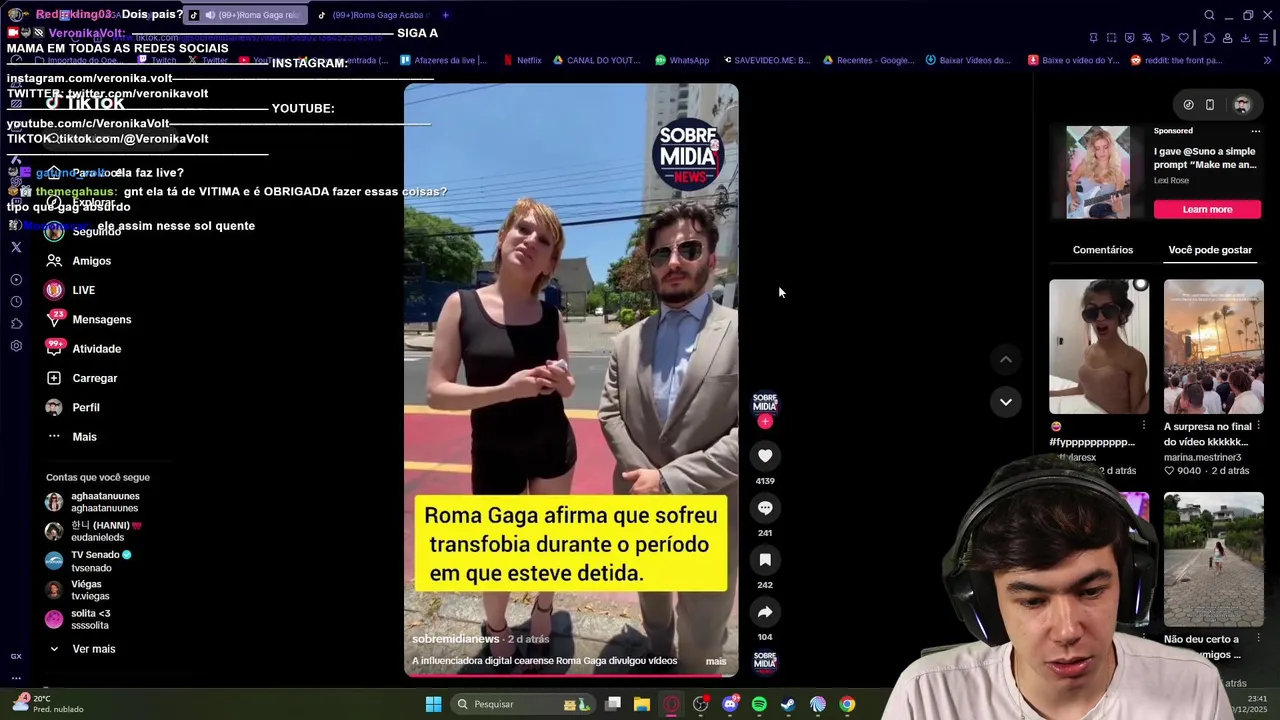Open the get app phone icon
This screenshot has height=720, width=1280.
[1210, 105]
